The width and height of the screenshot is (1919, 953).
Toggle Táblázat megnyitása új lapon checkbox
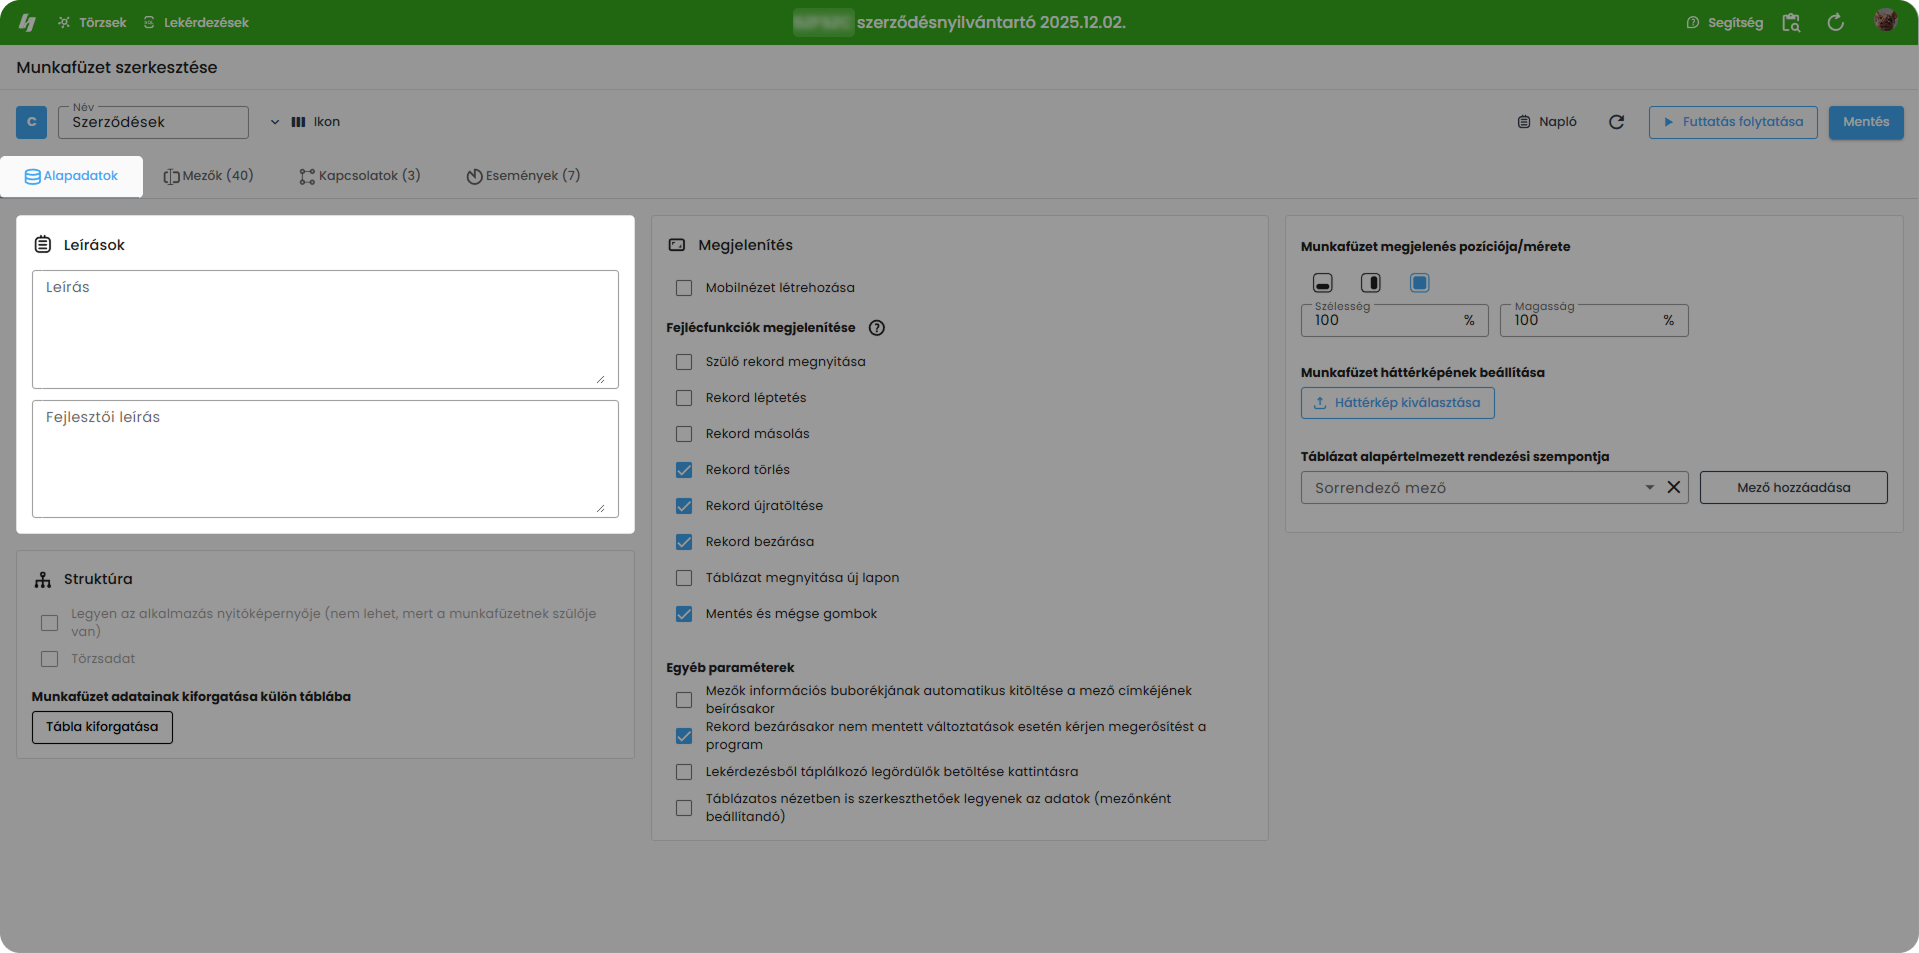coord(684,578)
